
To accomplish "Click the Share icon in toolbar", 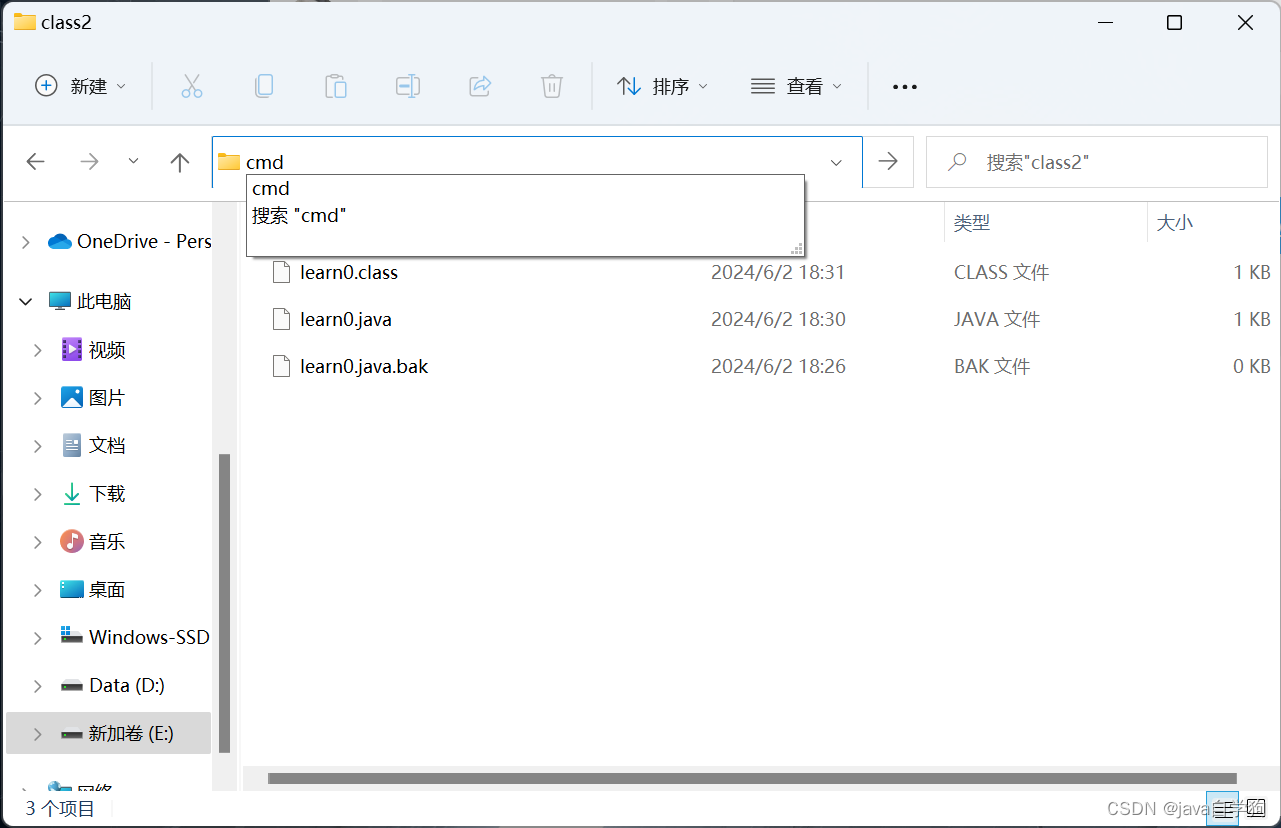I will (480, 86).
